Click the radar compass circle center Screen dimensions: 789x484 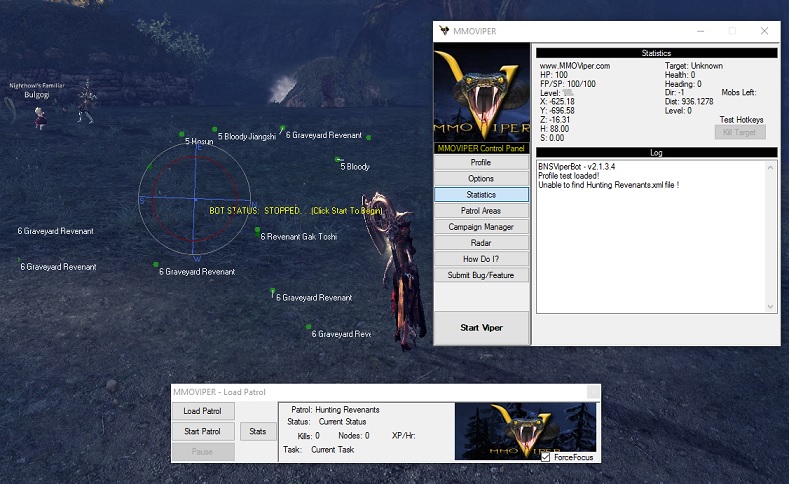195,199
